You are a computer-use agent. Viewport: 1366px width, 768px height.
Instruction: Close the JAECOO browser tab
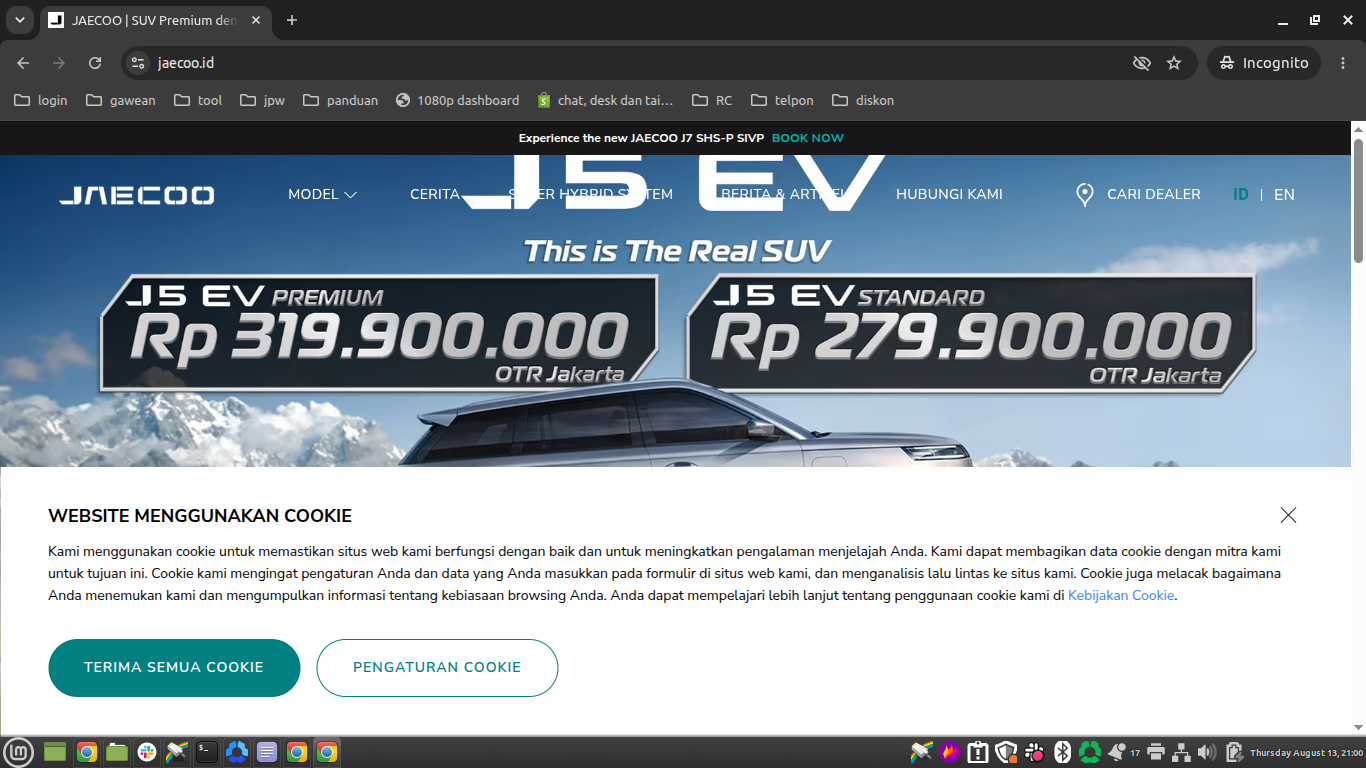pyautogui.click(x=258, y=20)
